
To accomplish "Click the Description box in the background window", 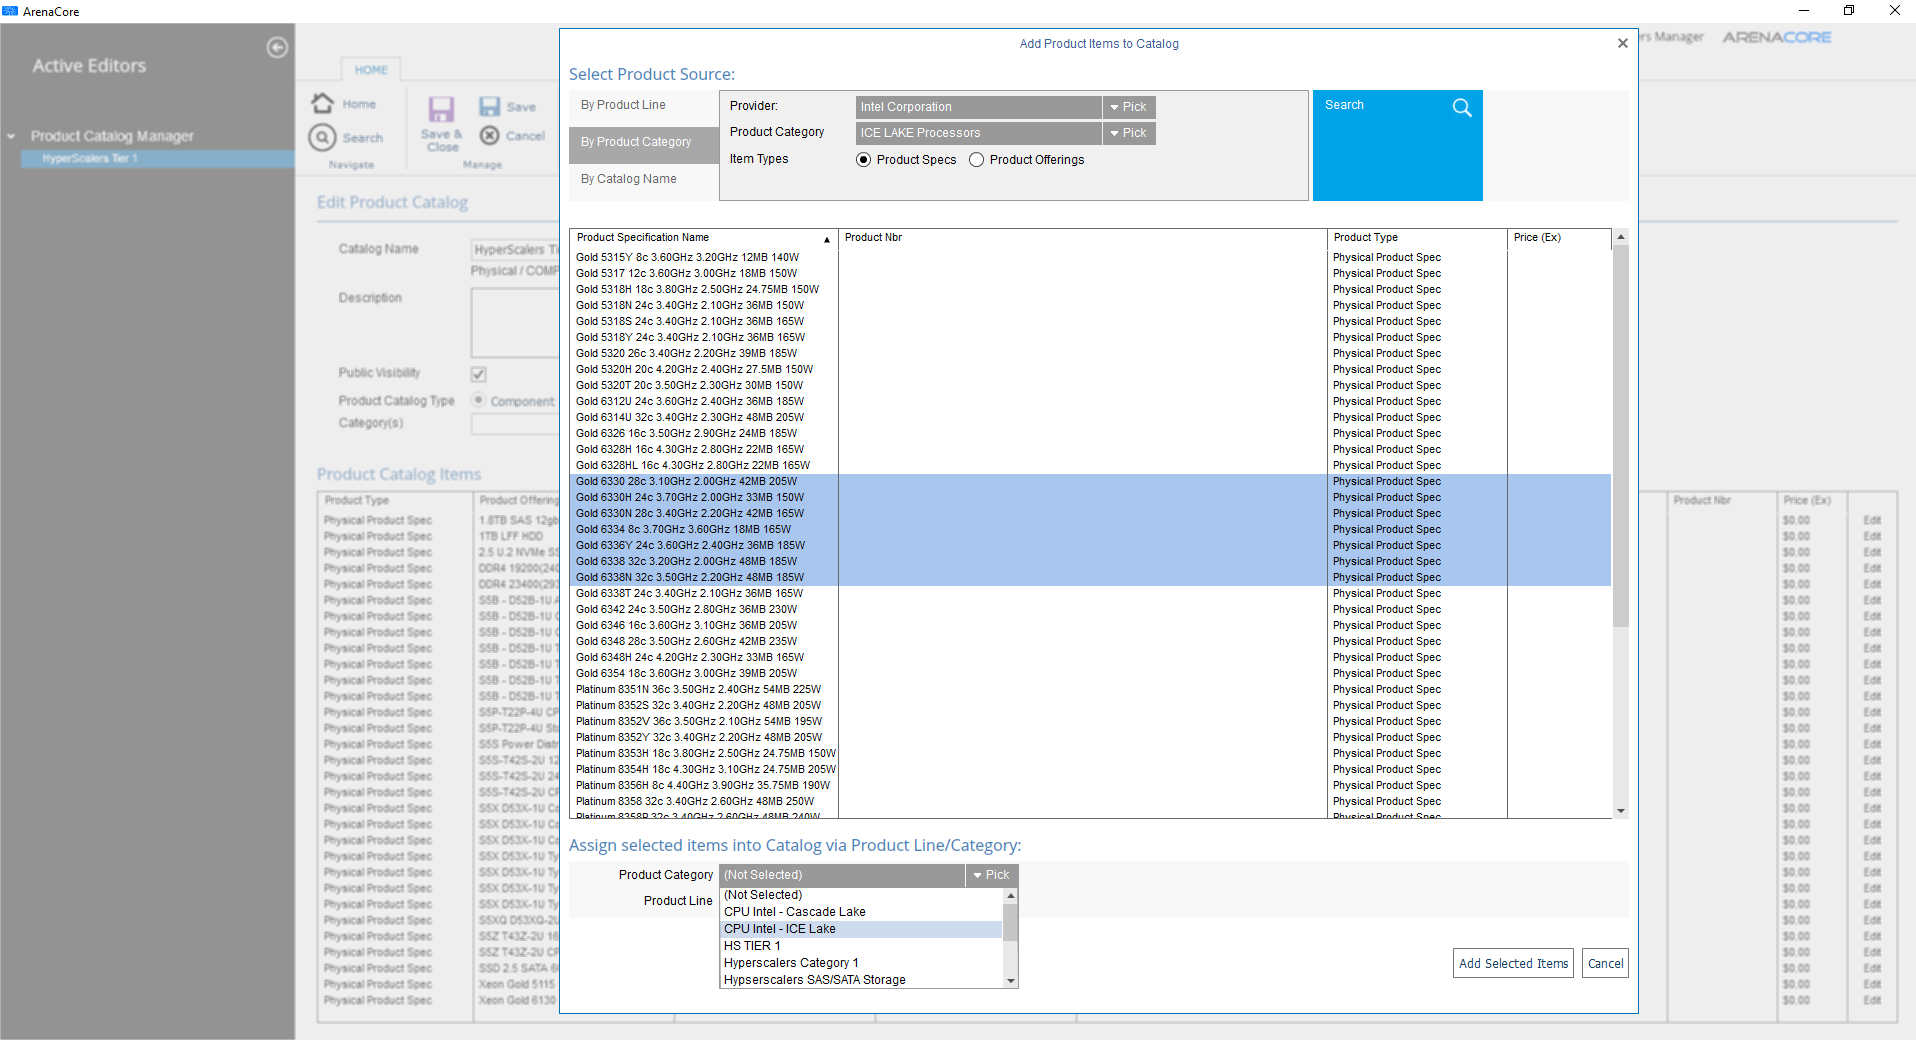I will tap(515, 323).
